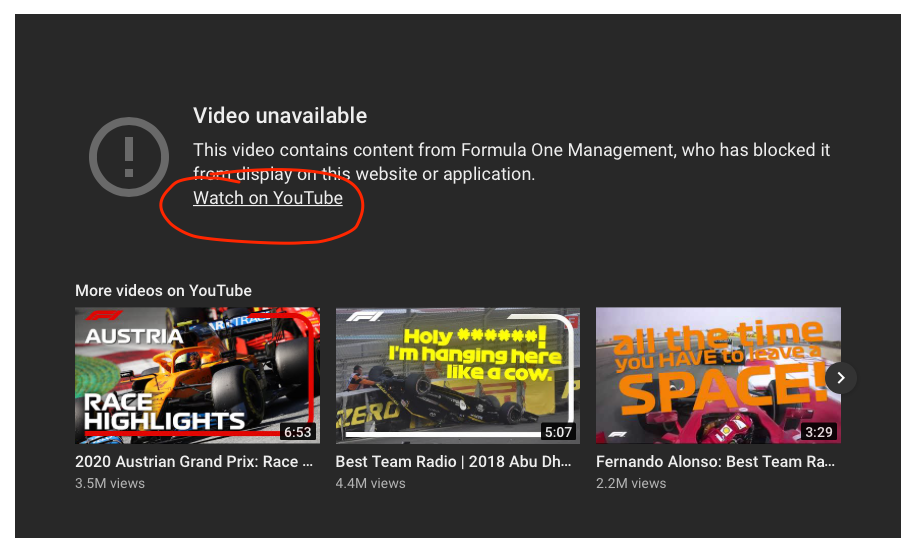
Task: Click the 5:07 duration badge
Action: (558, 432)
